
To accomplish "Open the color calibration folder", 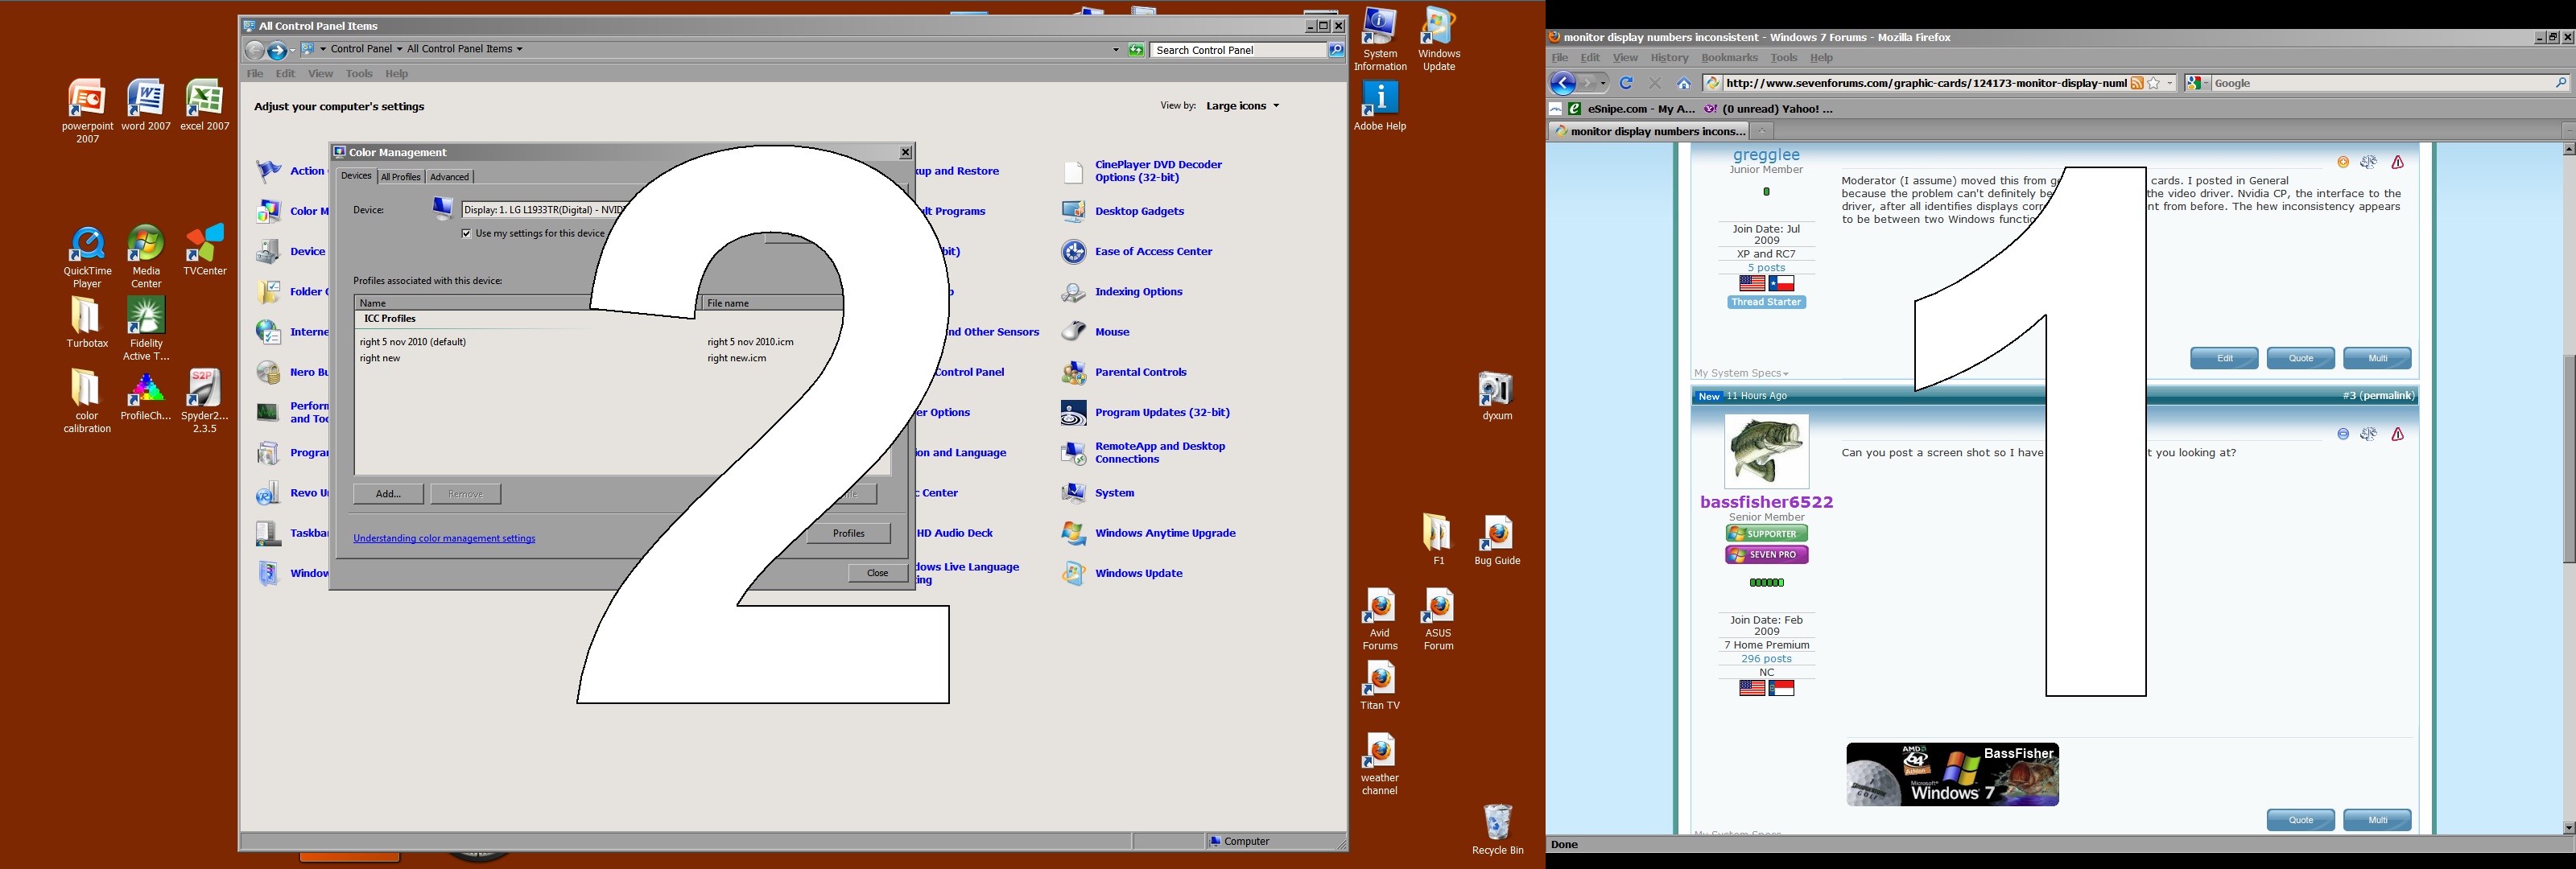I will point(87,401).
